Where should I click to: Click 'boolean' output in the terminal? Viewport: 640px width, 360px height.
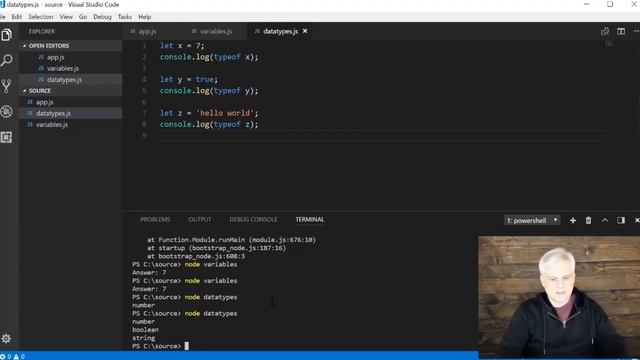tap(145, 330)
